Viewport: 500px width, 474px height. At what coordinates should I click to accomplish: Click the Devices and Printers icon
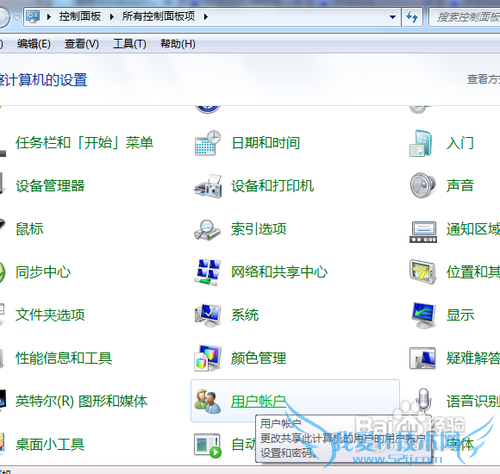208,186
